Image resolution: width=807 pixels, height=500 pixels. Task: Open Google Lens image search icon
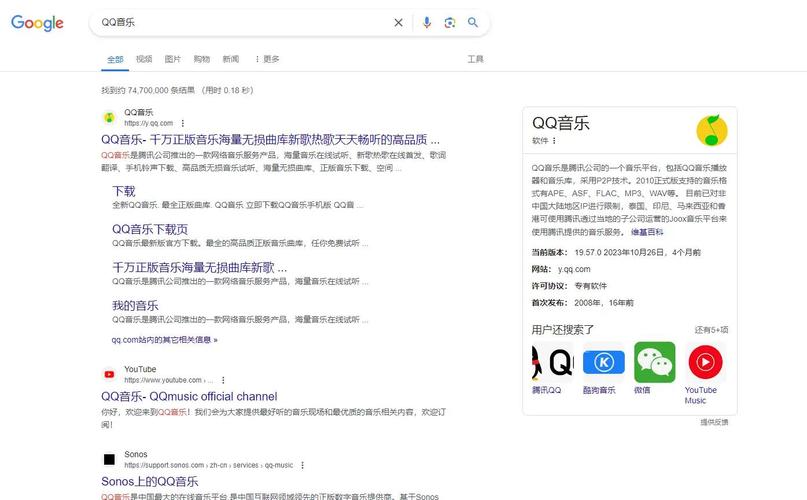pos(450,23)
